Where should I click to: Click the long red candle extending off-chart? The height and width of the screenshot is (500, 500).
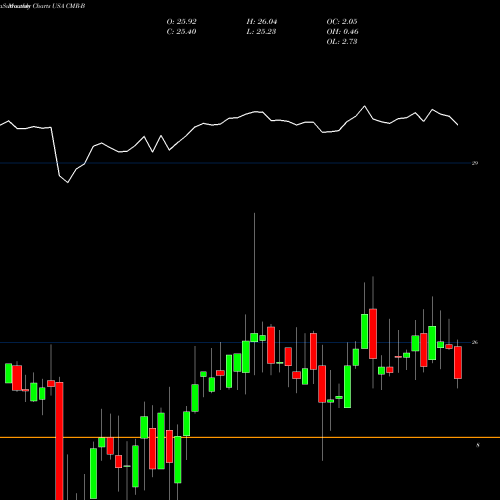[59, 441]
